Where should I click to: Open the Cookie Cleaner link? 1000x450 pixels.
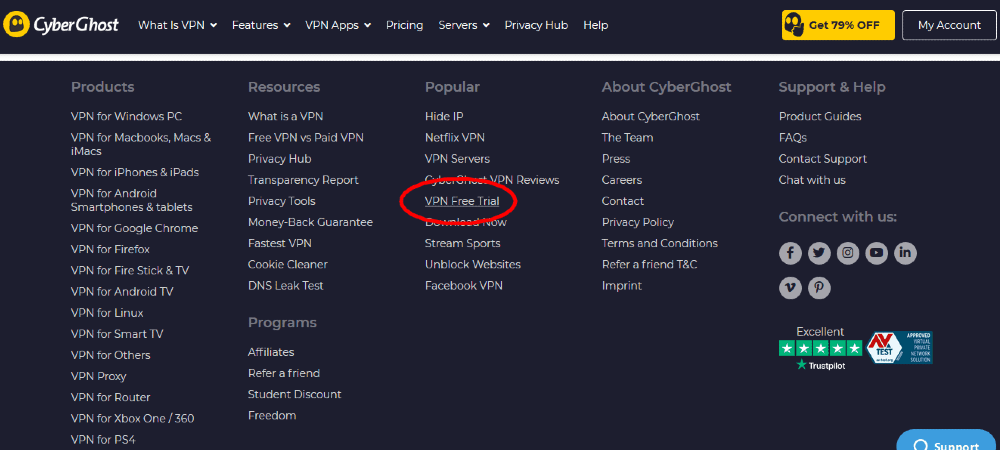coord(288,264)
